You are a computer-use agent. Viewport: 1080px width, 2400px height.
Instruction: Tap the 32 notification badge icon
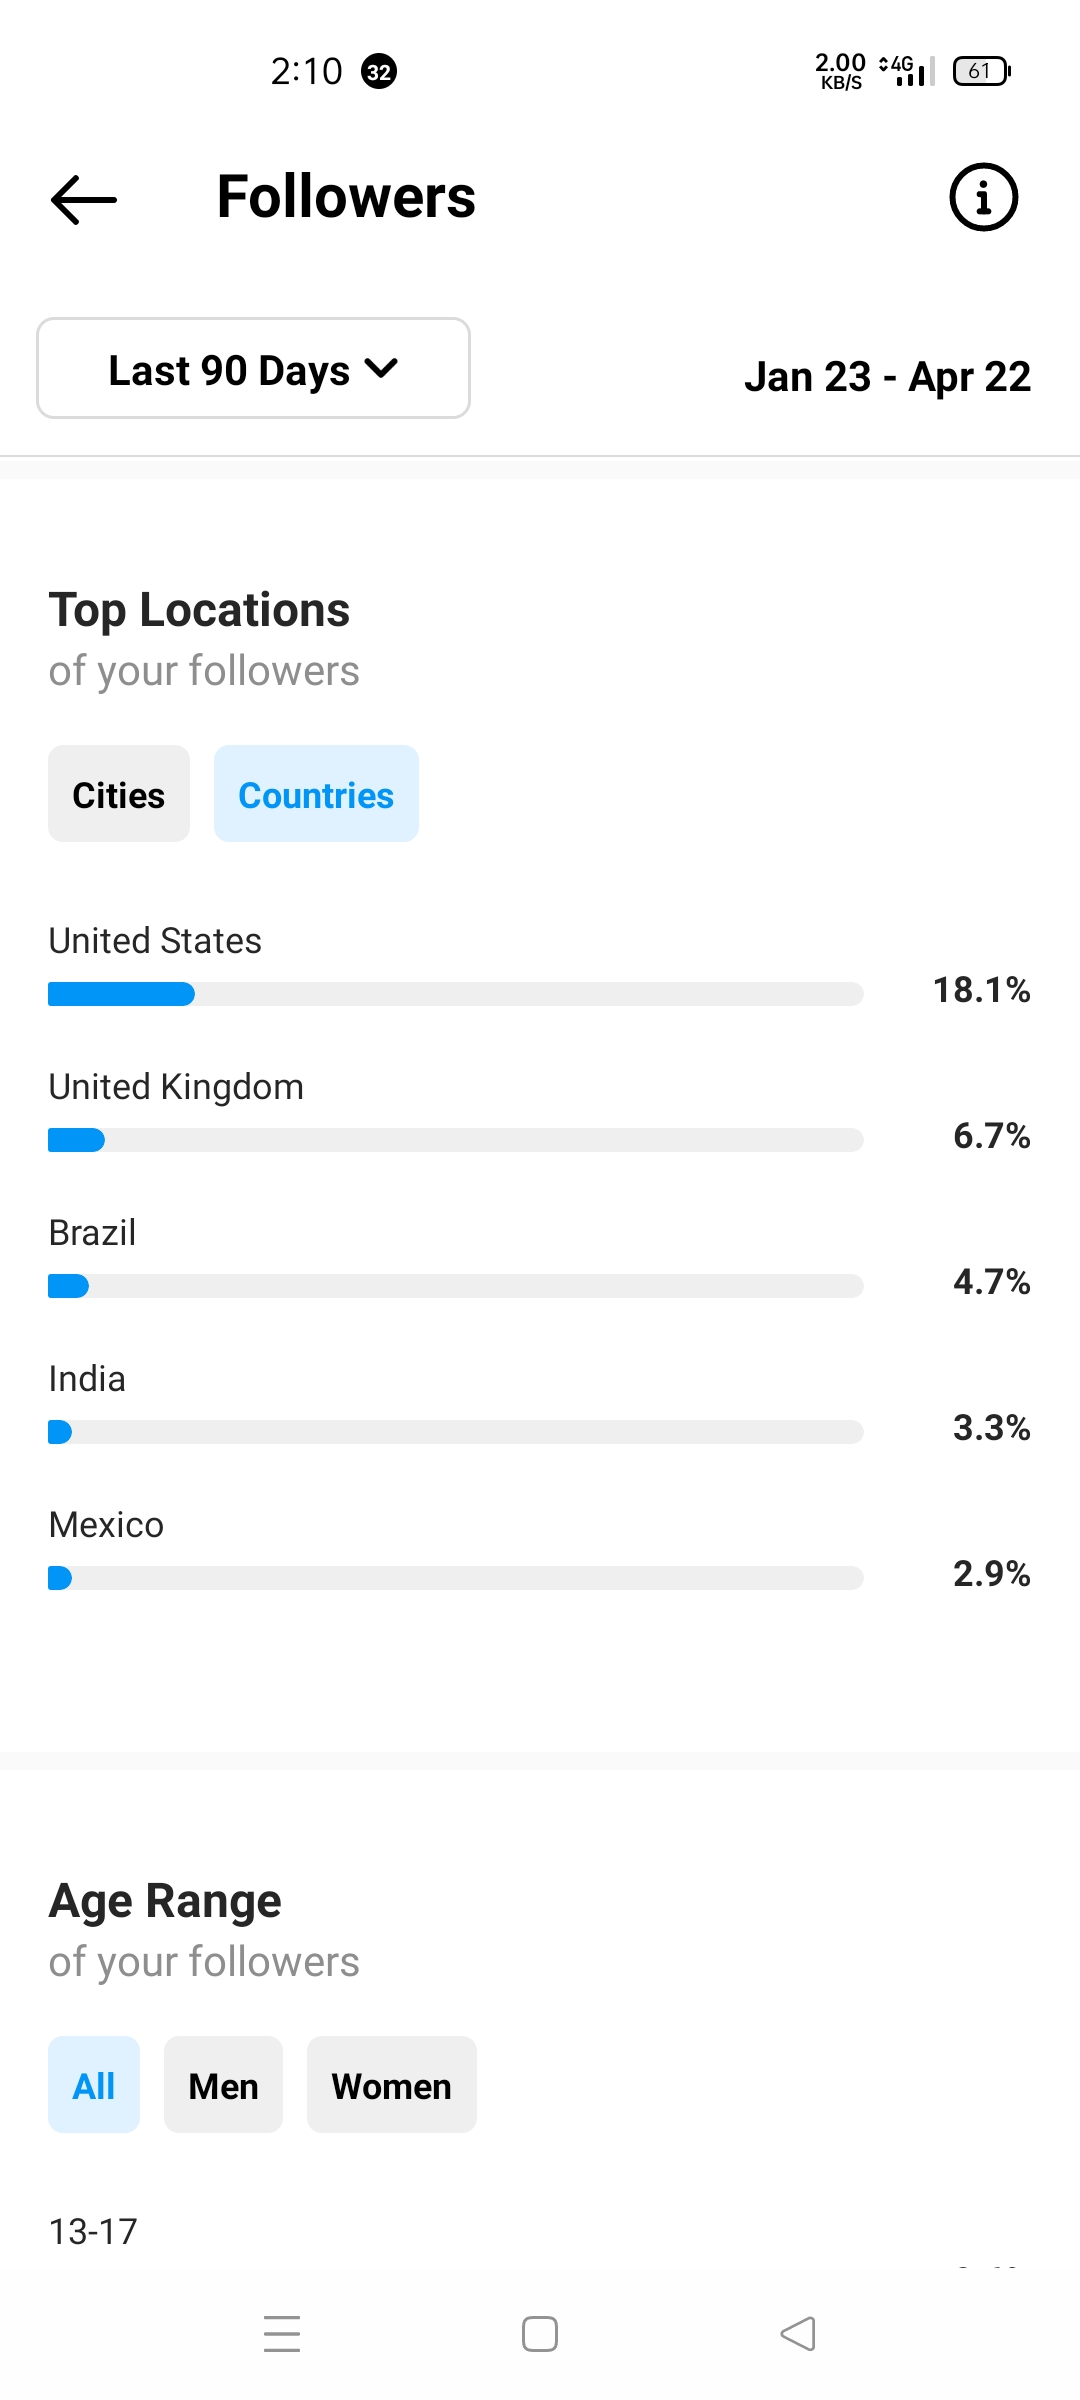tap(379, 72)
